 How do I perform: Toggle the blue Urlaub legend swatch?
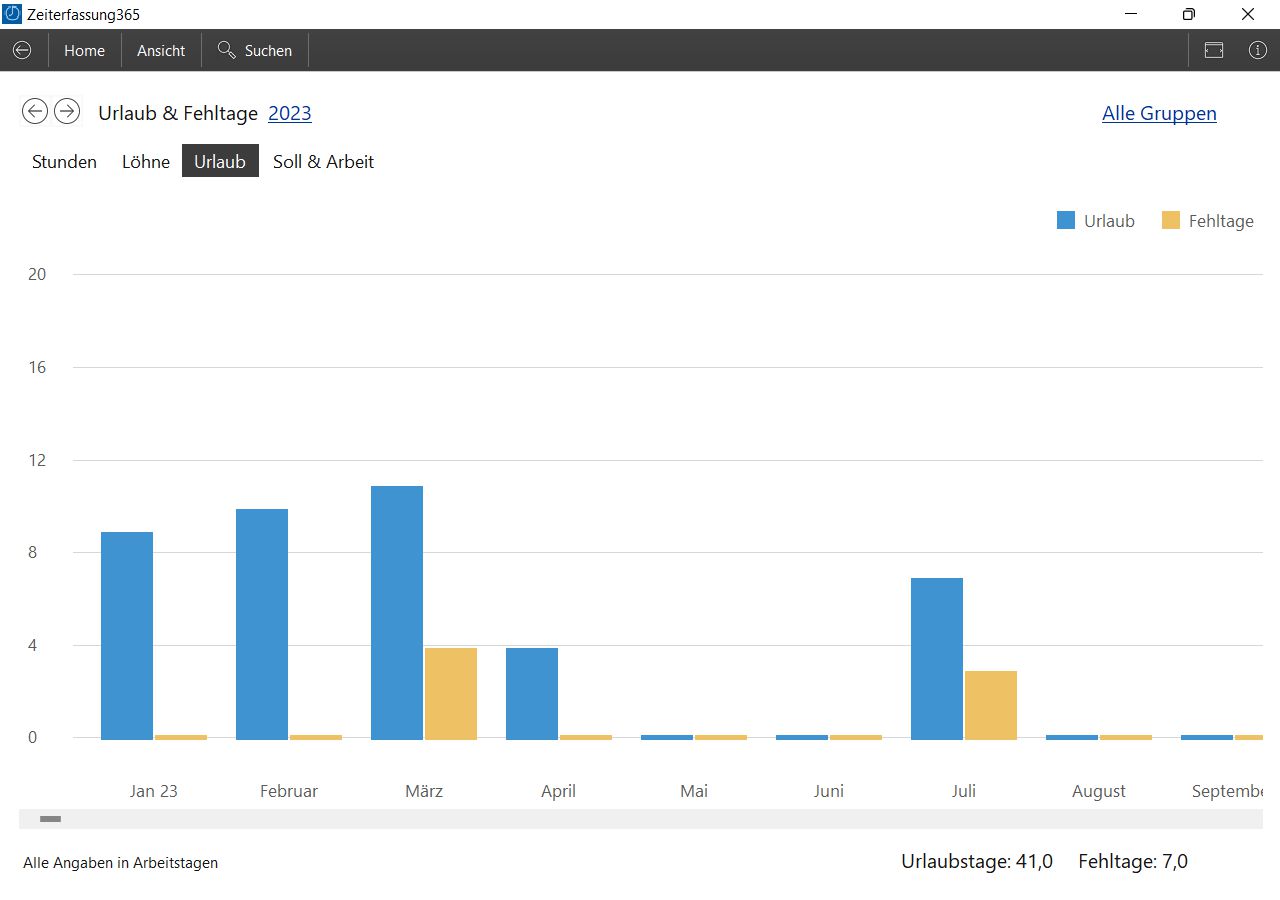point(1066,221)
